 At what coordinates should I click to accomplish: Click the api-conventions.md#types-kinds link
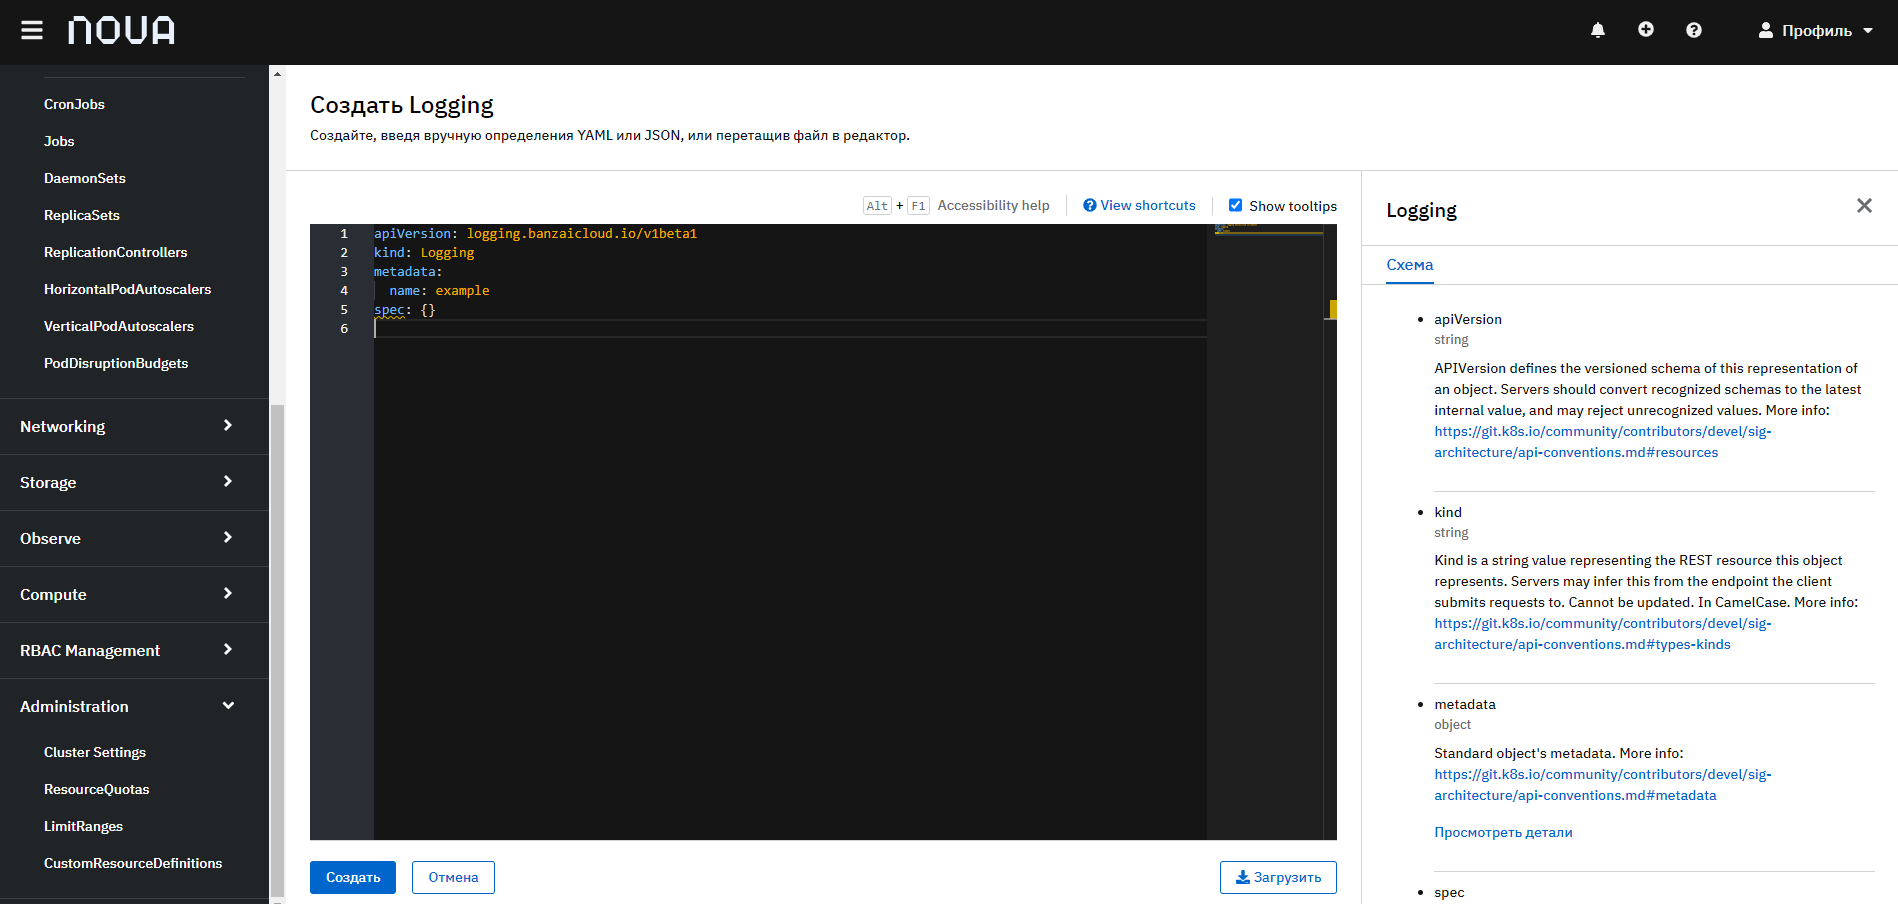tap(1602, 634)
